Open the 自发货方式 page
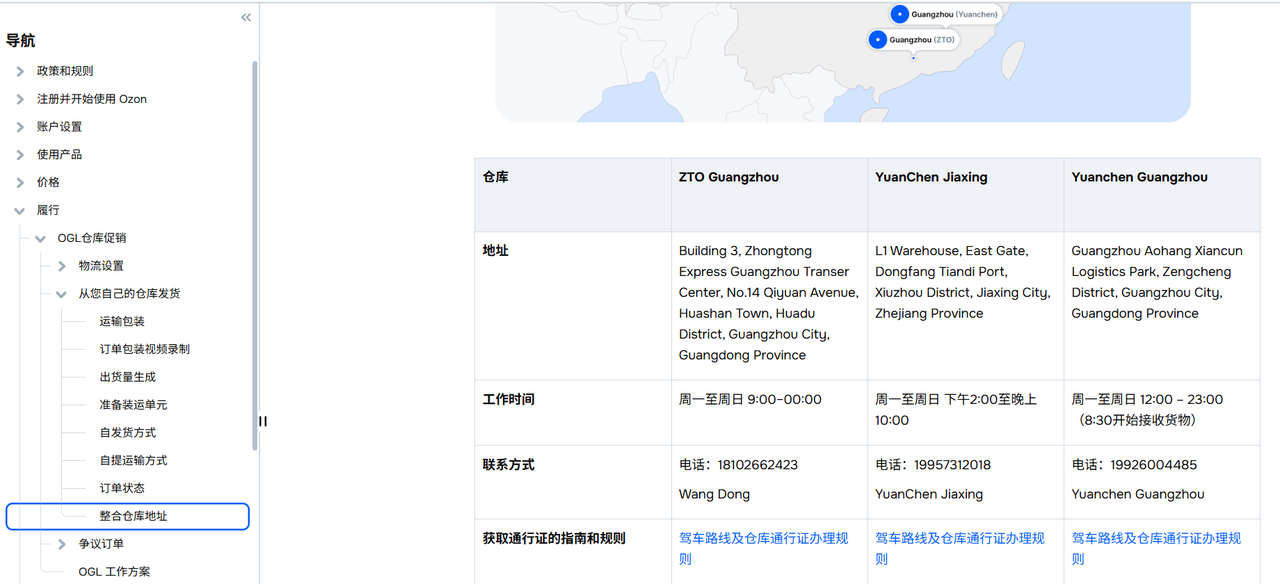This screenshot has width=1280, height=584. 128,433
